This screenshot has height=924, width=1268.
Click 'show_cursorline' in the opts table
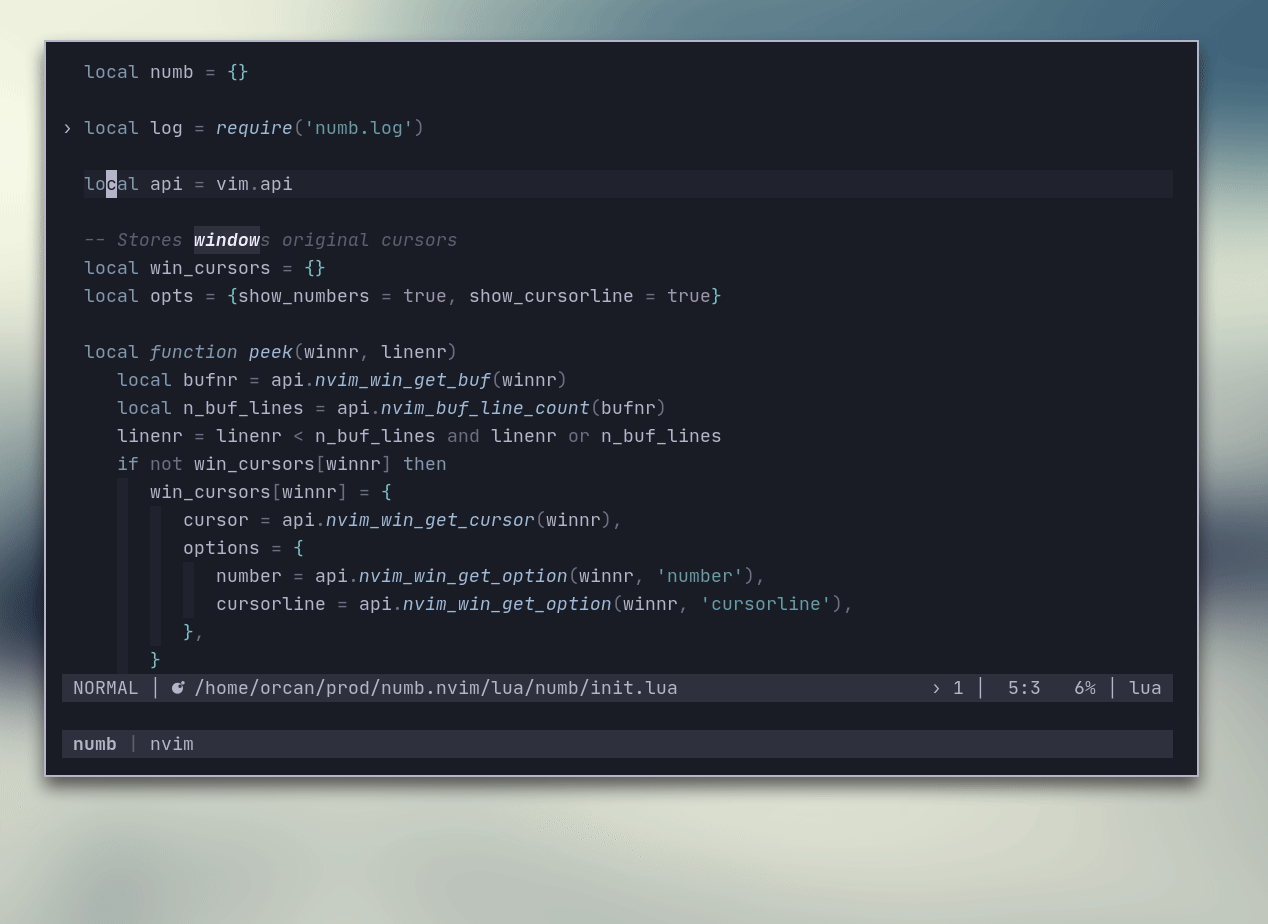pyautogui.click(x=551, y=296)
